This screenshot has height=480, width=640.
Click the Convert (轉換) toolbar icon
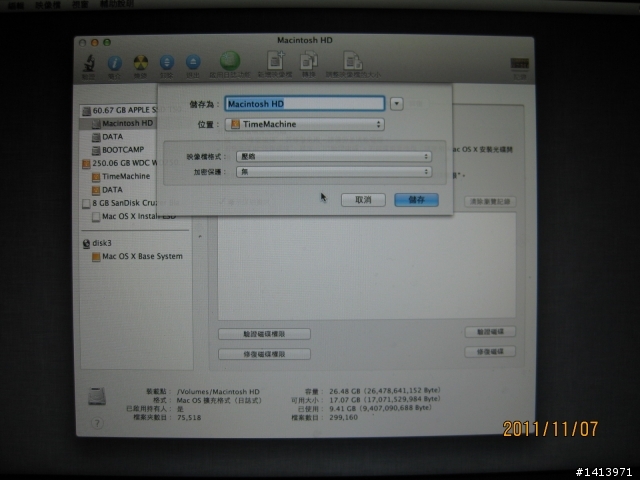pos(309,61)
